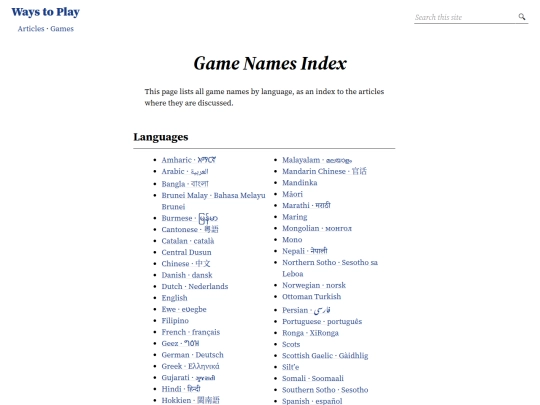Open the Mandinka language link
The image size is (540, 405).
[x=300, y=183]
